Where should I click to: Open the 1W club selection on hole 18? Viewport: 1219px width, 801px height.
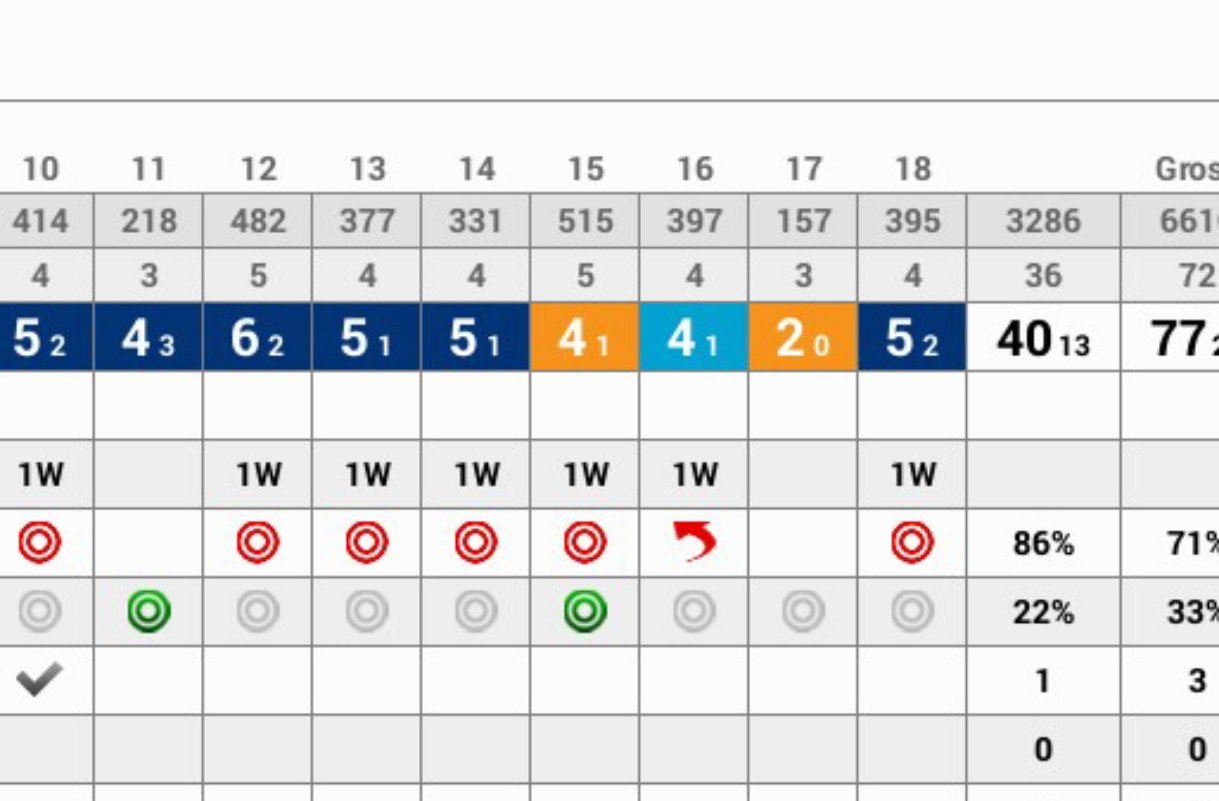(912, 474)
